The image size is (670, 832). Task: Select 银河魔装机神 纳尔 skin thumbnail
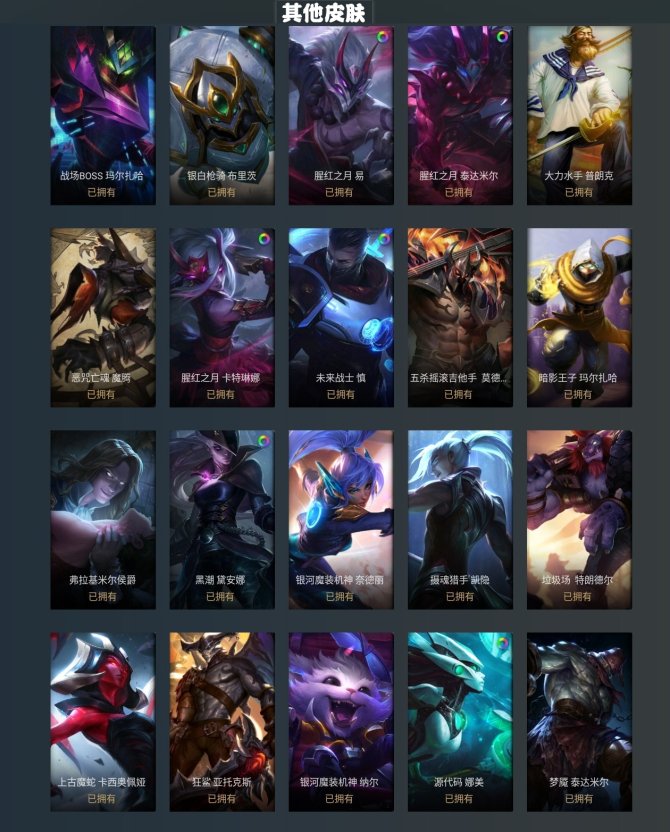point(341,722)
